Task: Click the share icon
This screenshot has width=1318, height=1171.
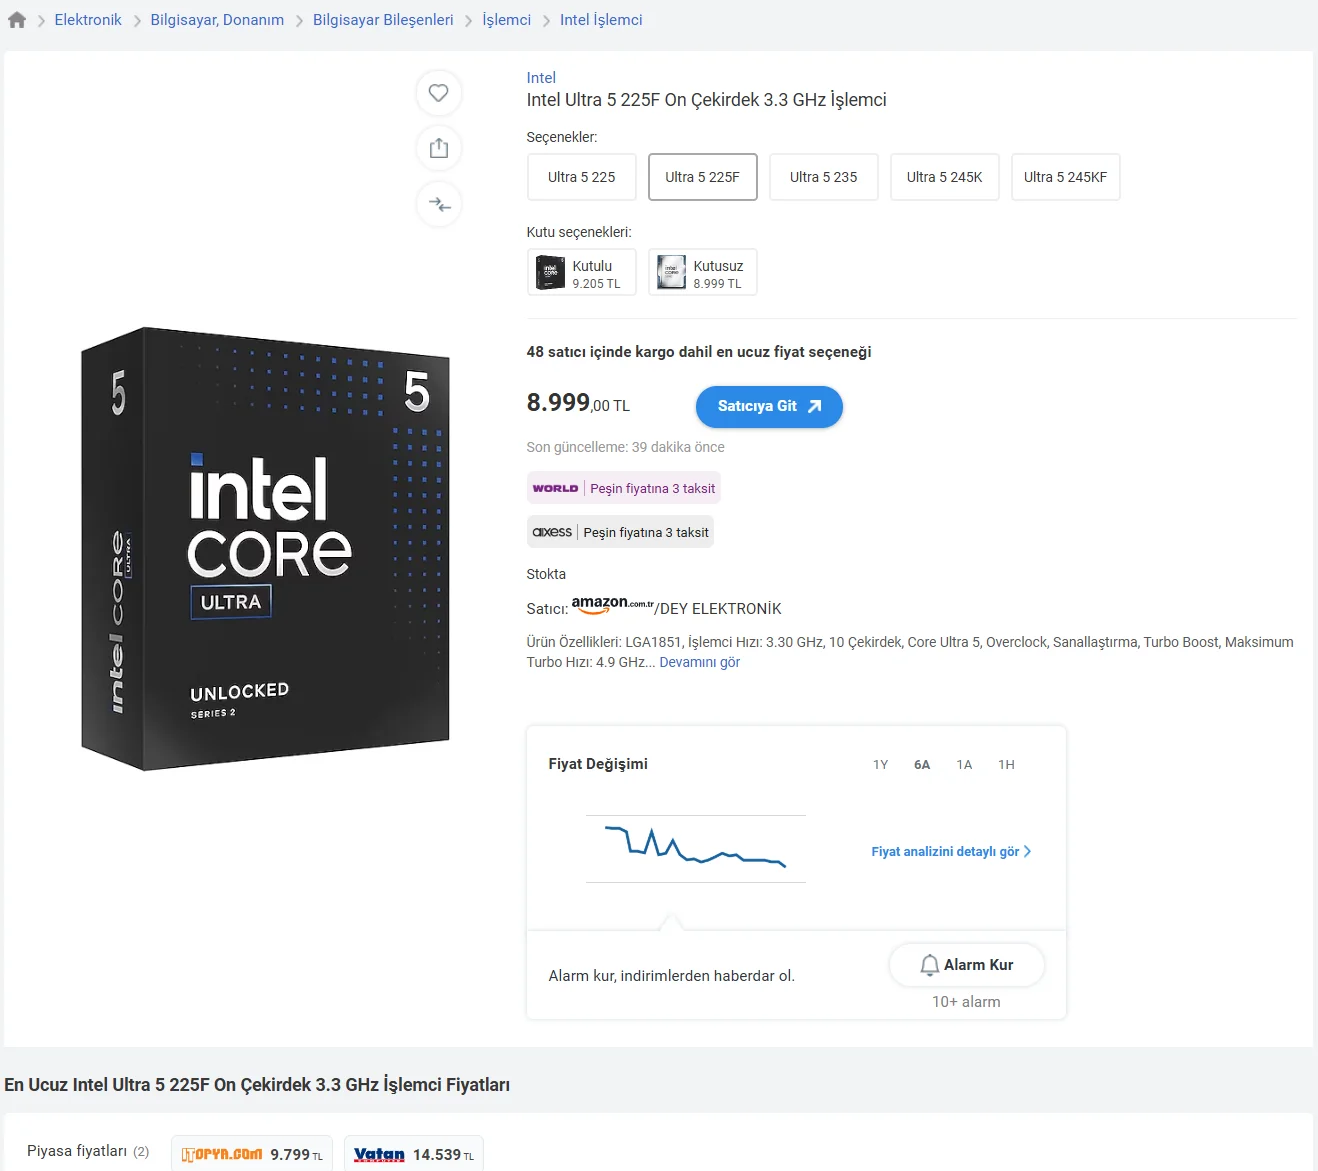Action: (438, 149)
